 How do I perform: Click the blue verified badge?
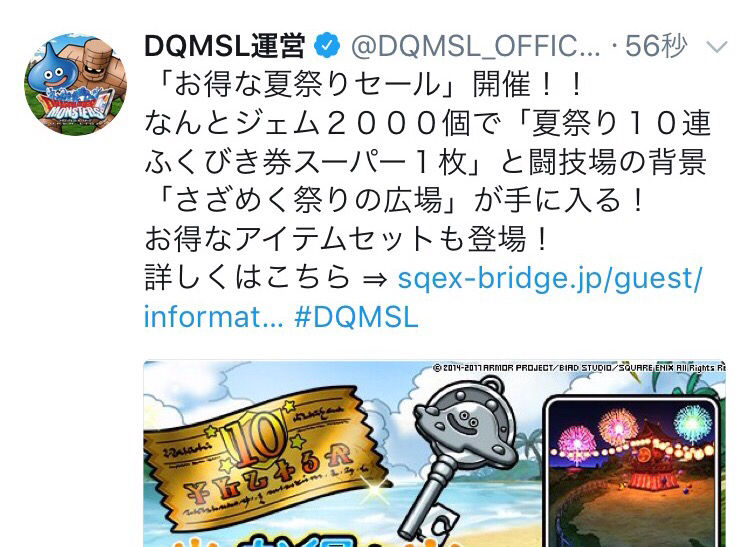click(327, 46)
